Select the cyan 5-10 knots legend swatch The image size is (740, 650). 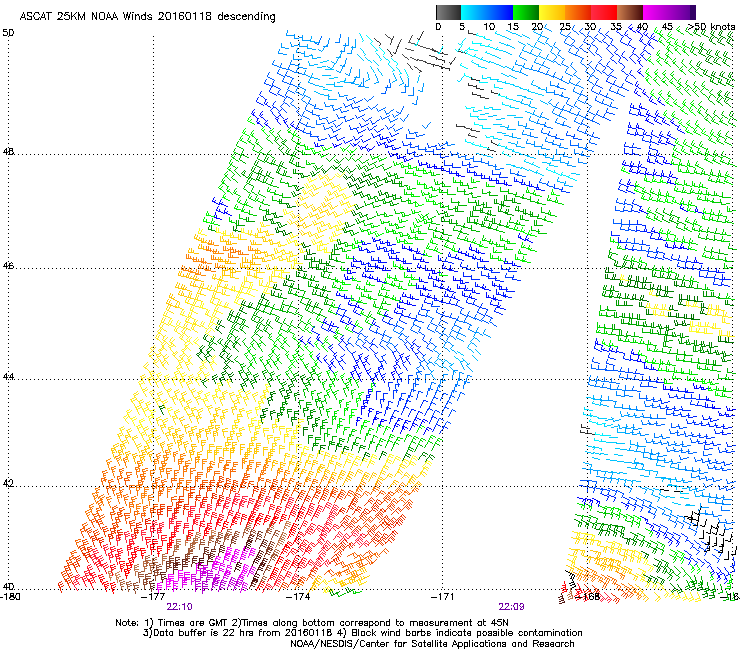pos(474,12)
